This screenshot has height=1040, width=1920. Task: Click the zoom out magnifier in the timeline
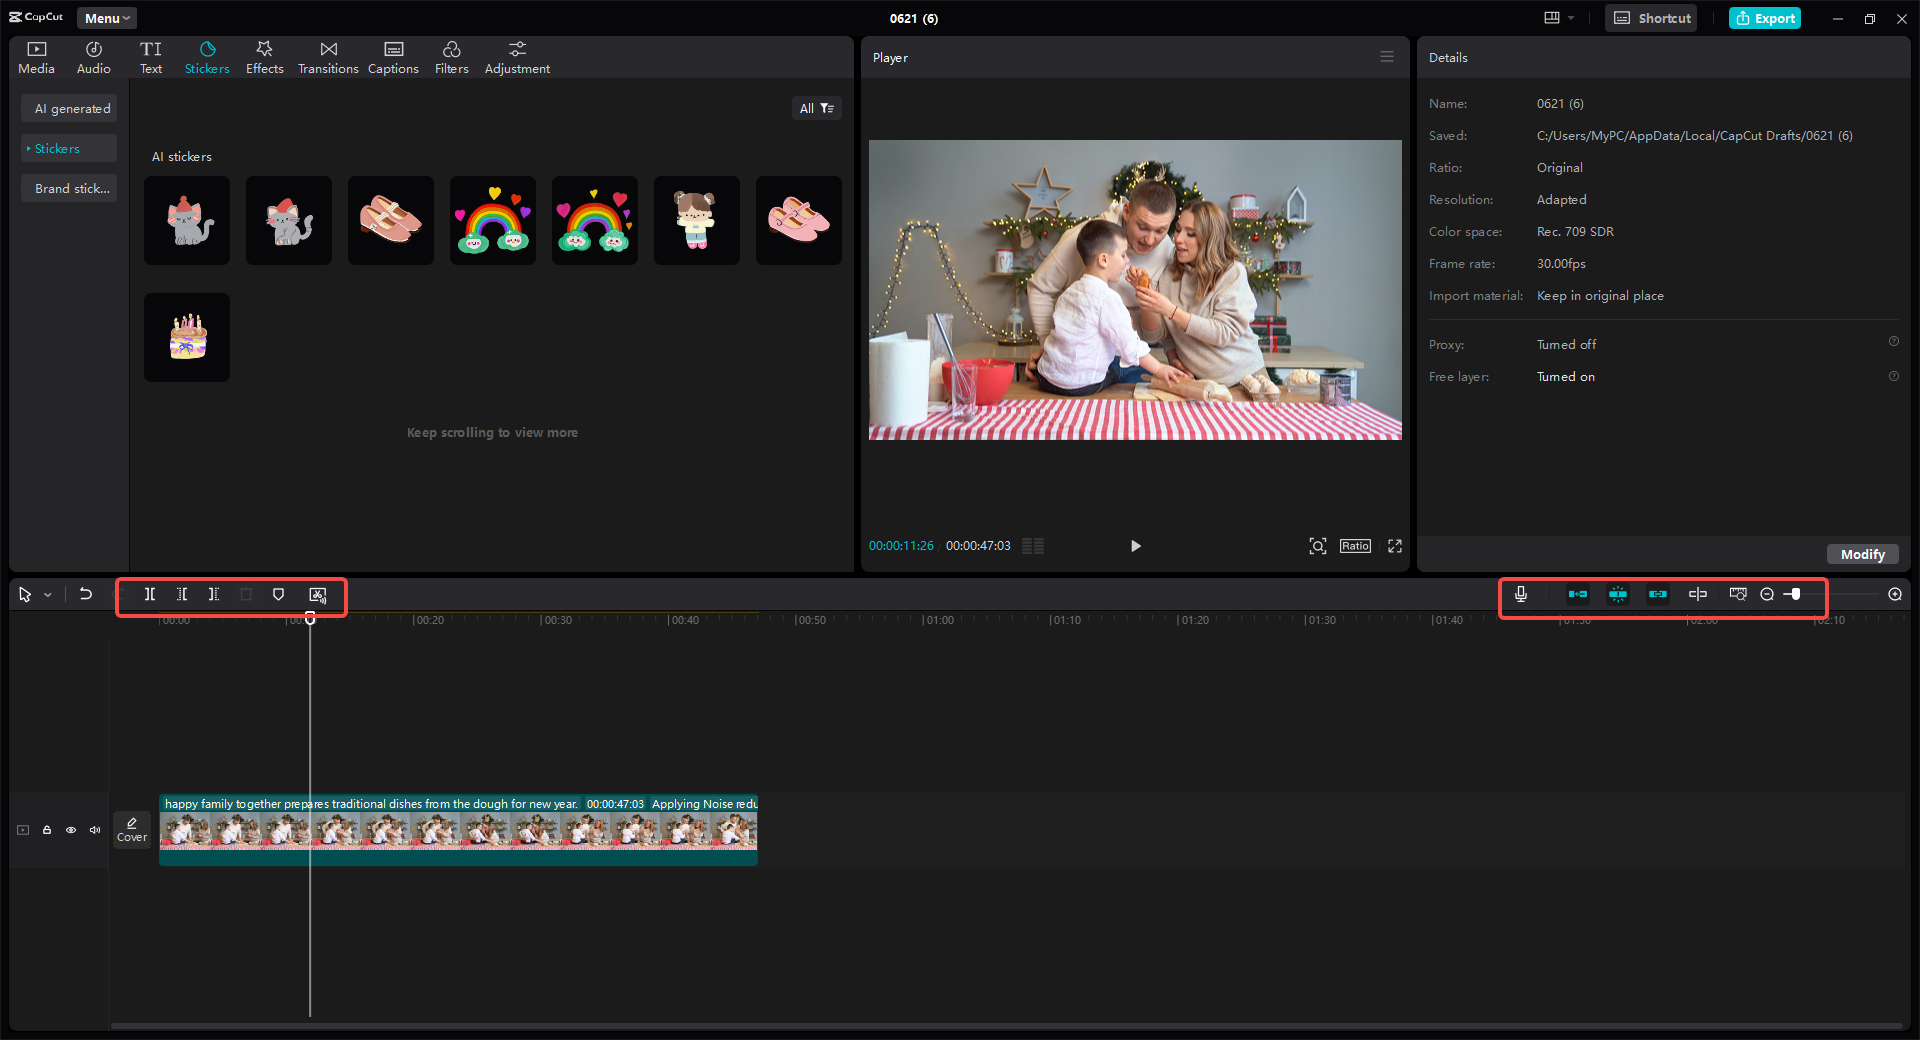[x=1767, y=594]
